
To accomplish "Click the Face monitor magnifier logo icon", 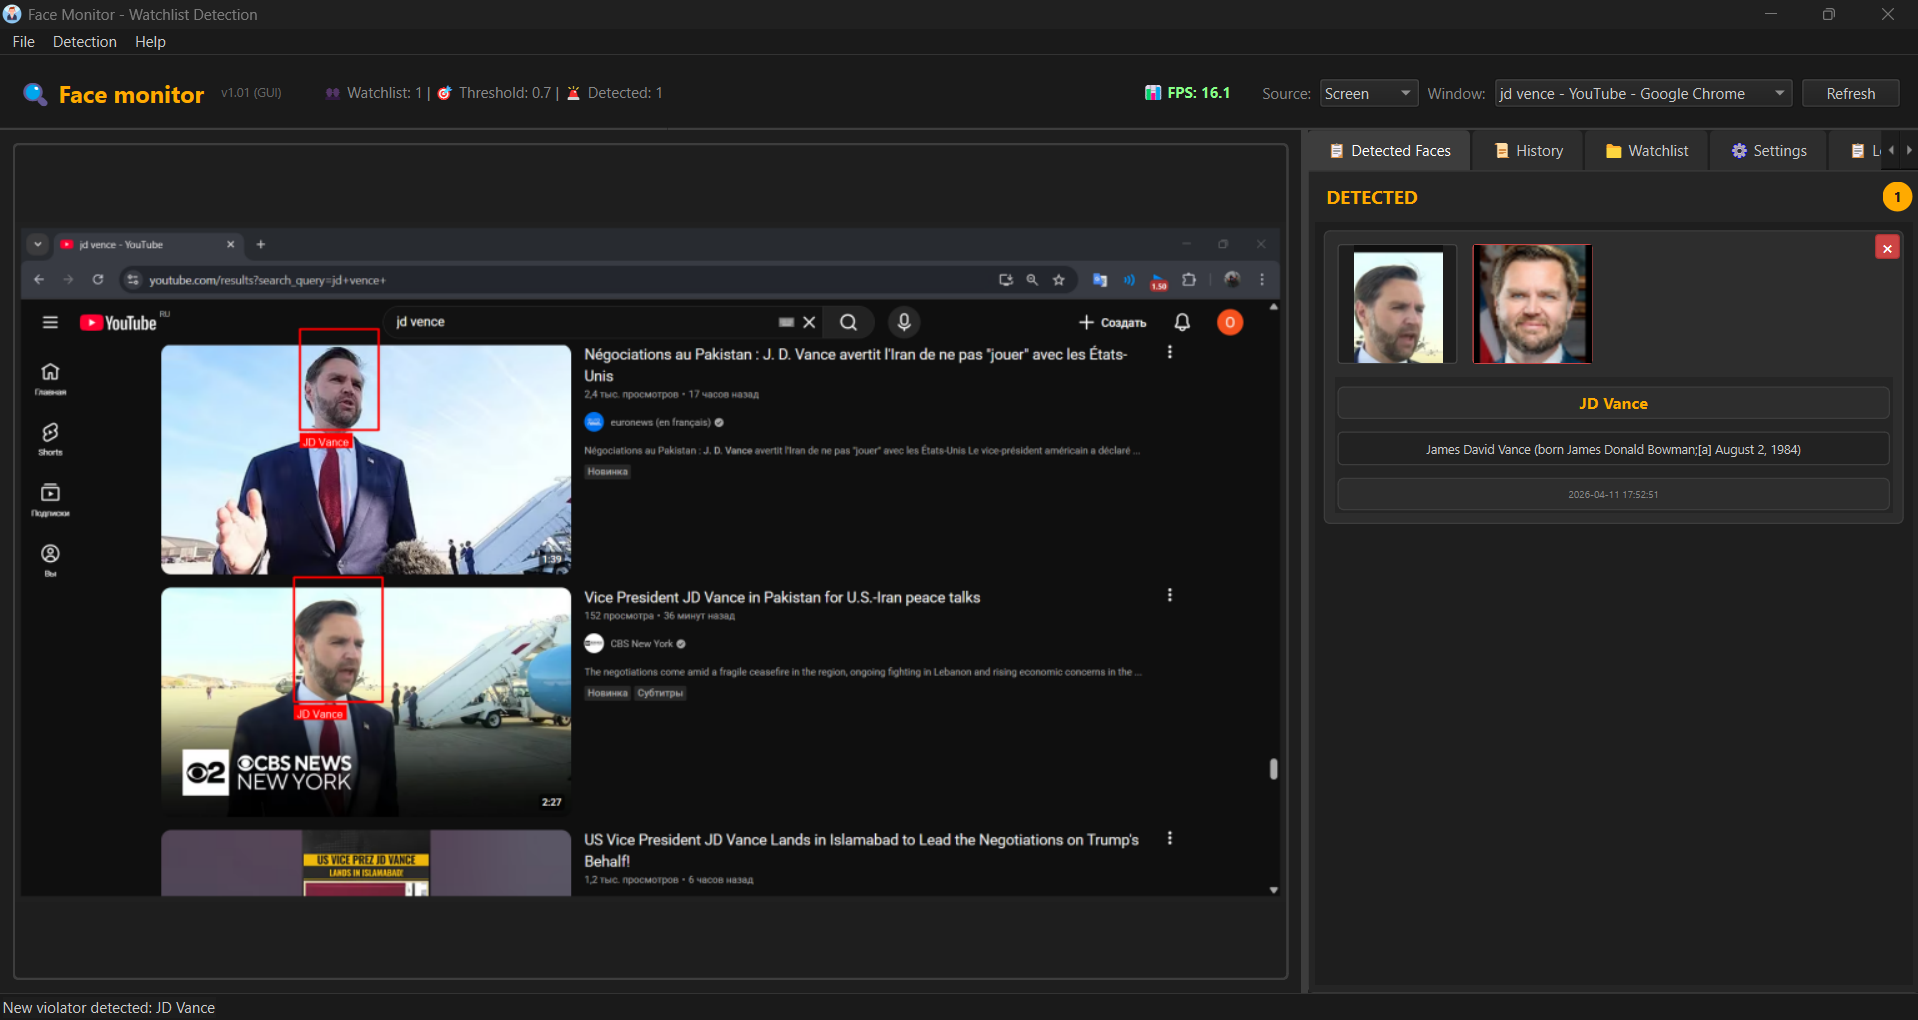I will click(x=35, y=94).
